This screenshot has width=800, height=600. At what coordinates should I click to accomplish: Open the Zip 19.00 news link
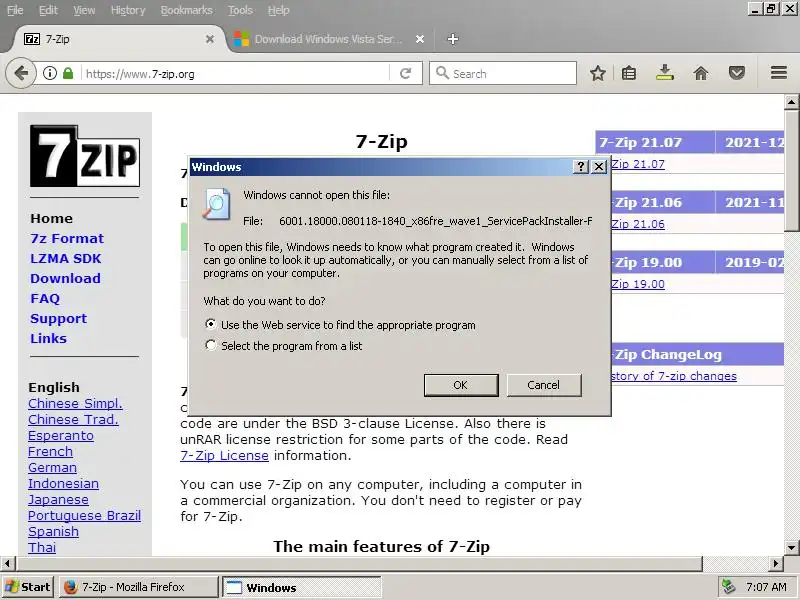pos(638,284)
